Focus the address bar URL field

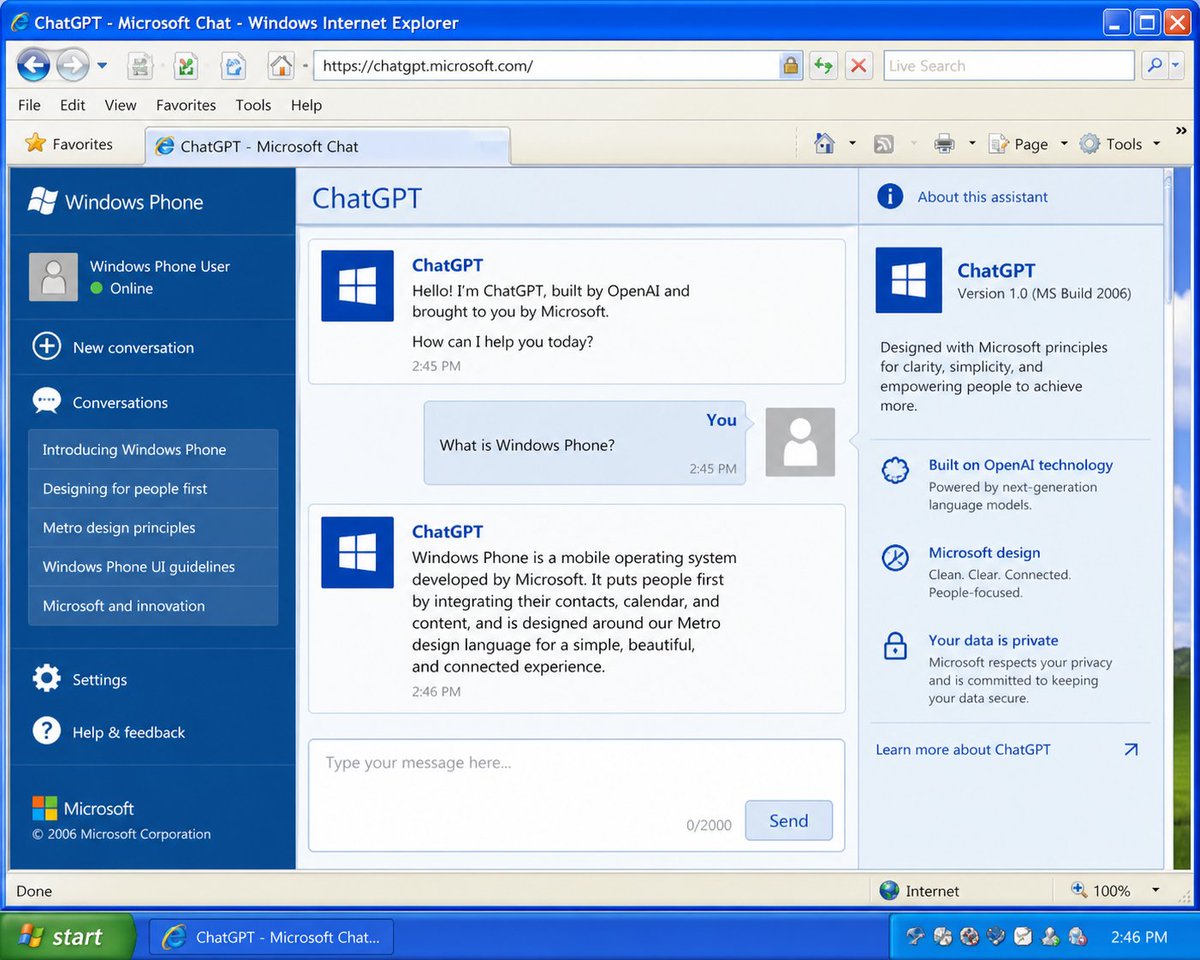tap(546, 66)
